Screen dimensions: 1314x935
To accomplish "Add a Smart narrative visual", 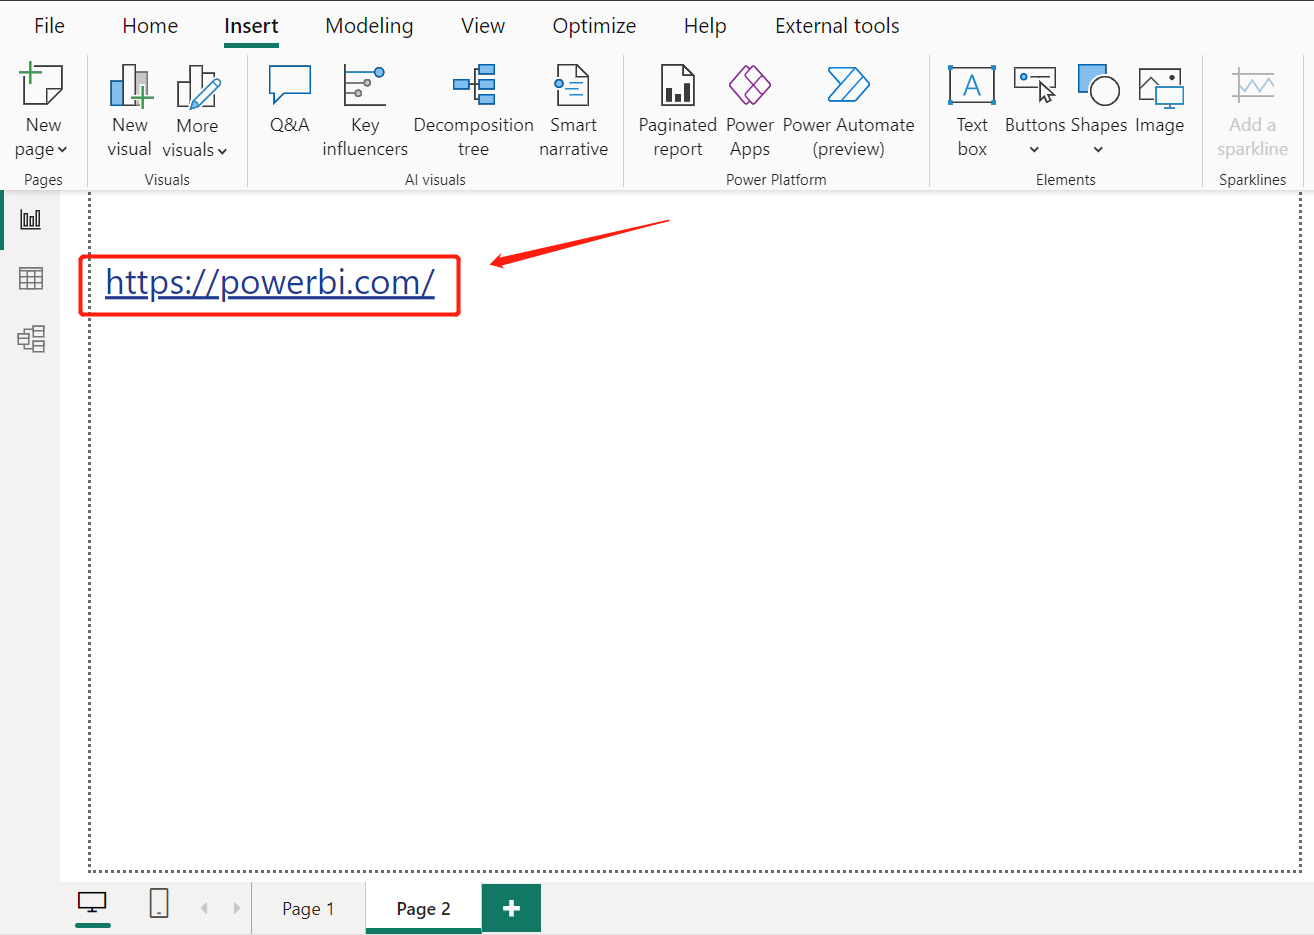I will (x=573, y=110).
